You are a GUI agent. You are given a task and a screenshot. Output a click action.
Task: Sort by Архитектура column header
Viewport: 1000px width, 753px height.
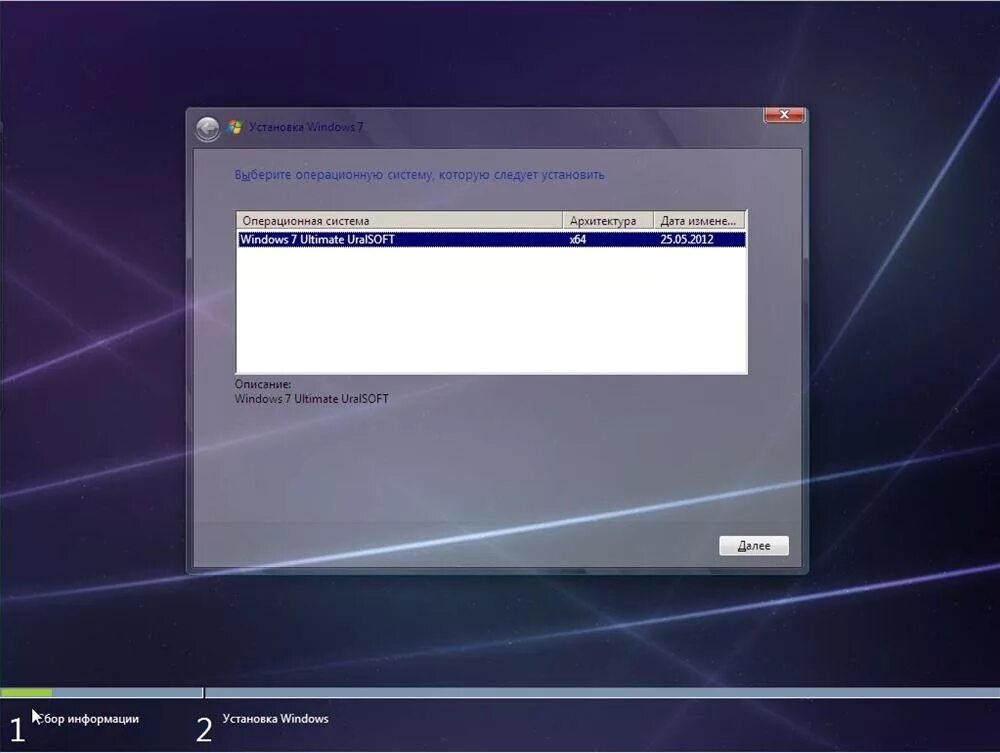pos(608,221)
